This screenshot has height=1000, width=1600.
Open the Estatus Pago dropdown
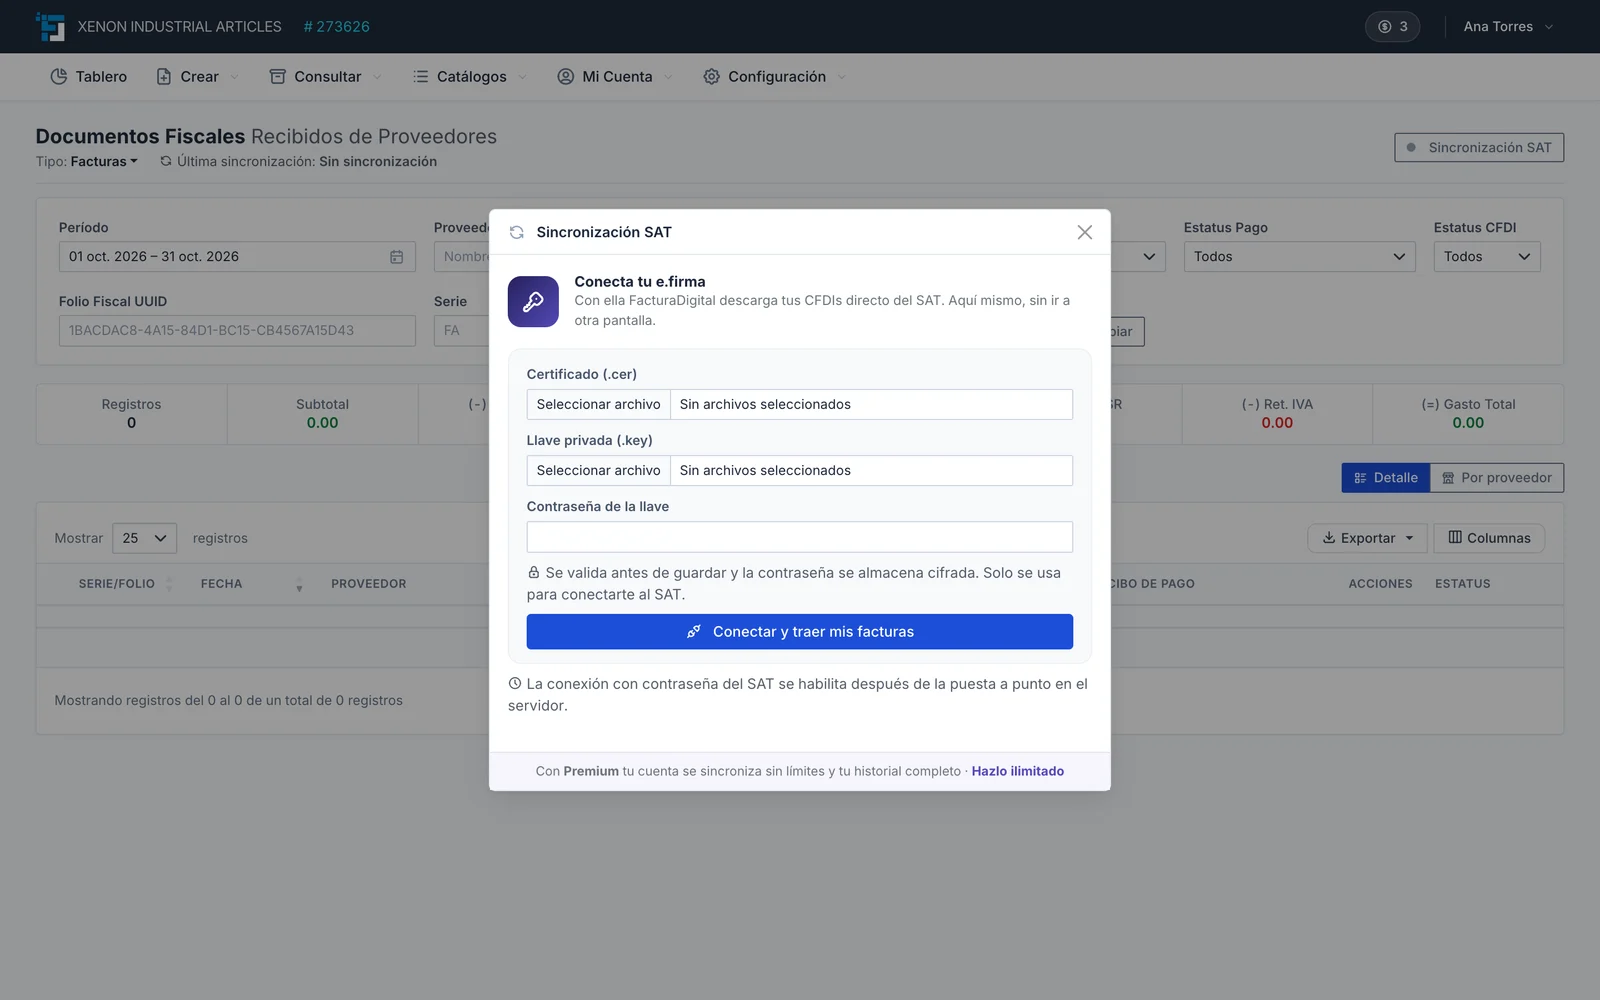coord(1299,257)
